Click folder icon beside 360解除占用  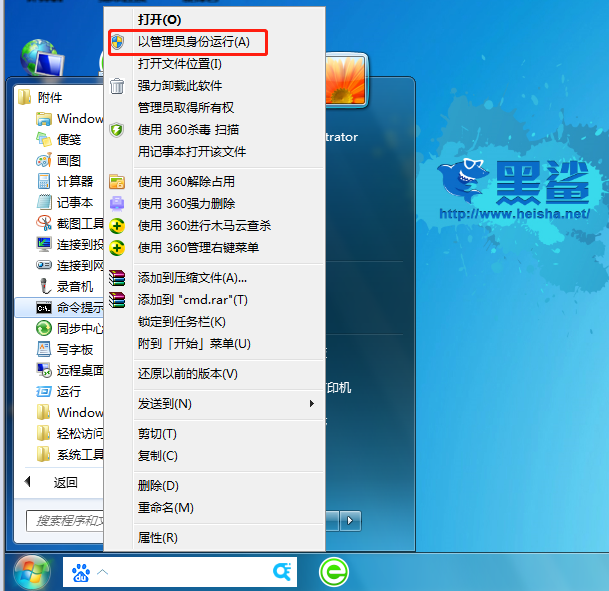click(x=117, y=182)
